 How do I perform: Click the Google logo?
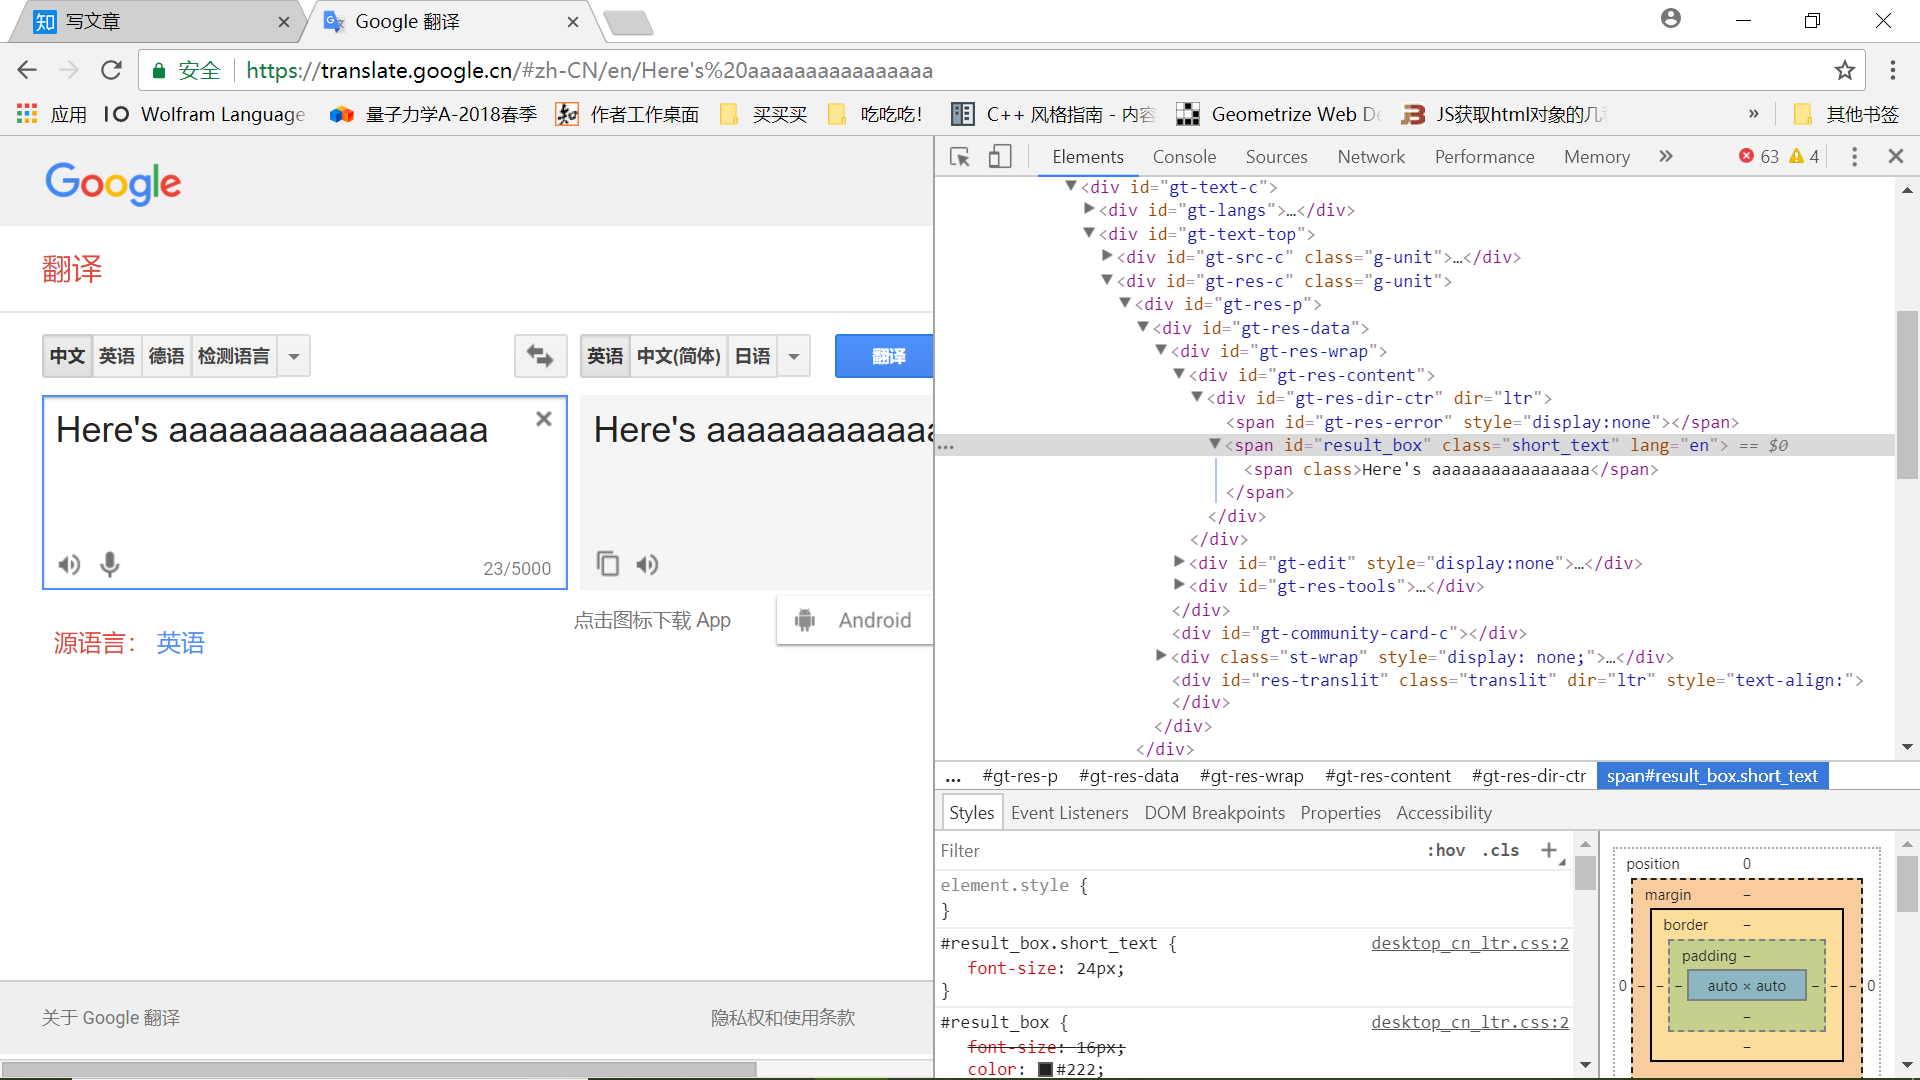[x=113, y=183]
